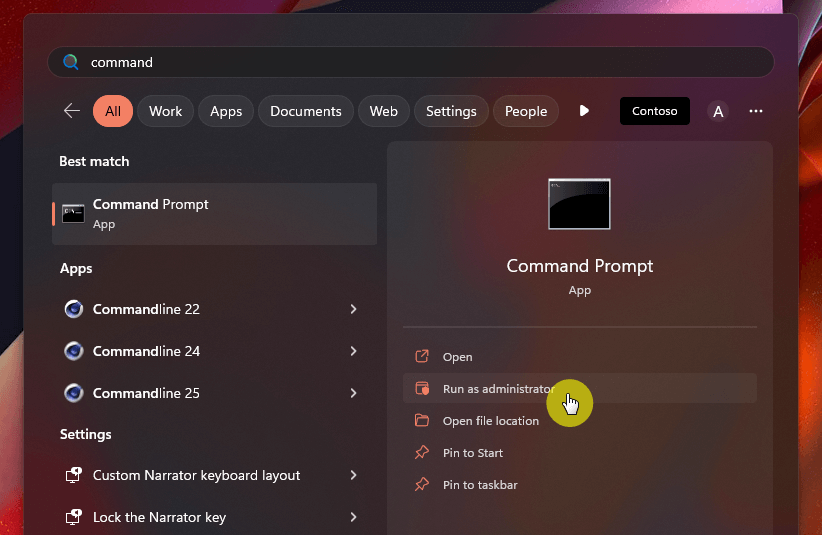Click the Lock the Narrator key icon
This screenshot has height=535, width=822.
click(x=73, y=517)
